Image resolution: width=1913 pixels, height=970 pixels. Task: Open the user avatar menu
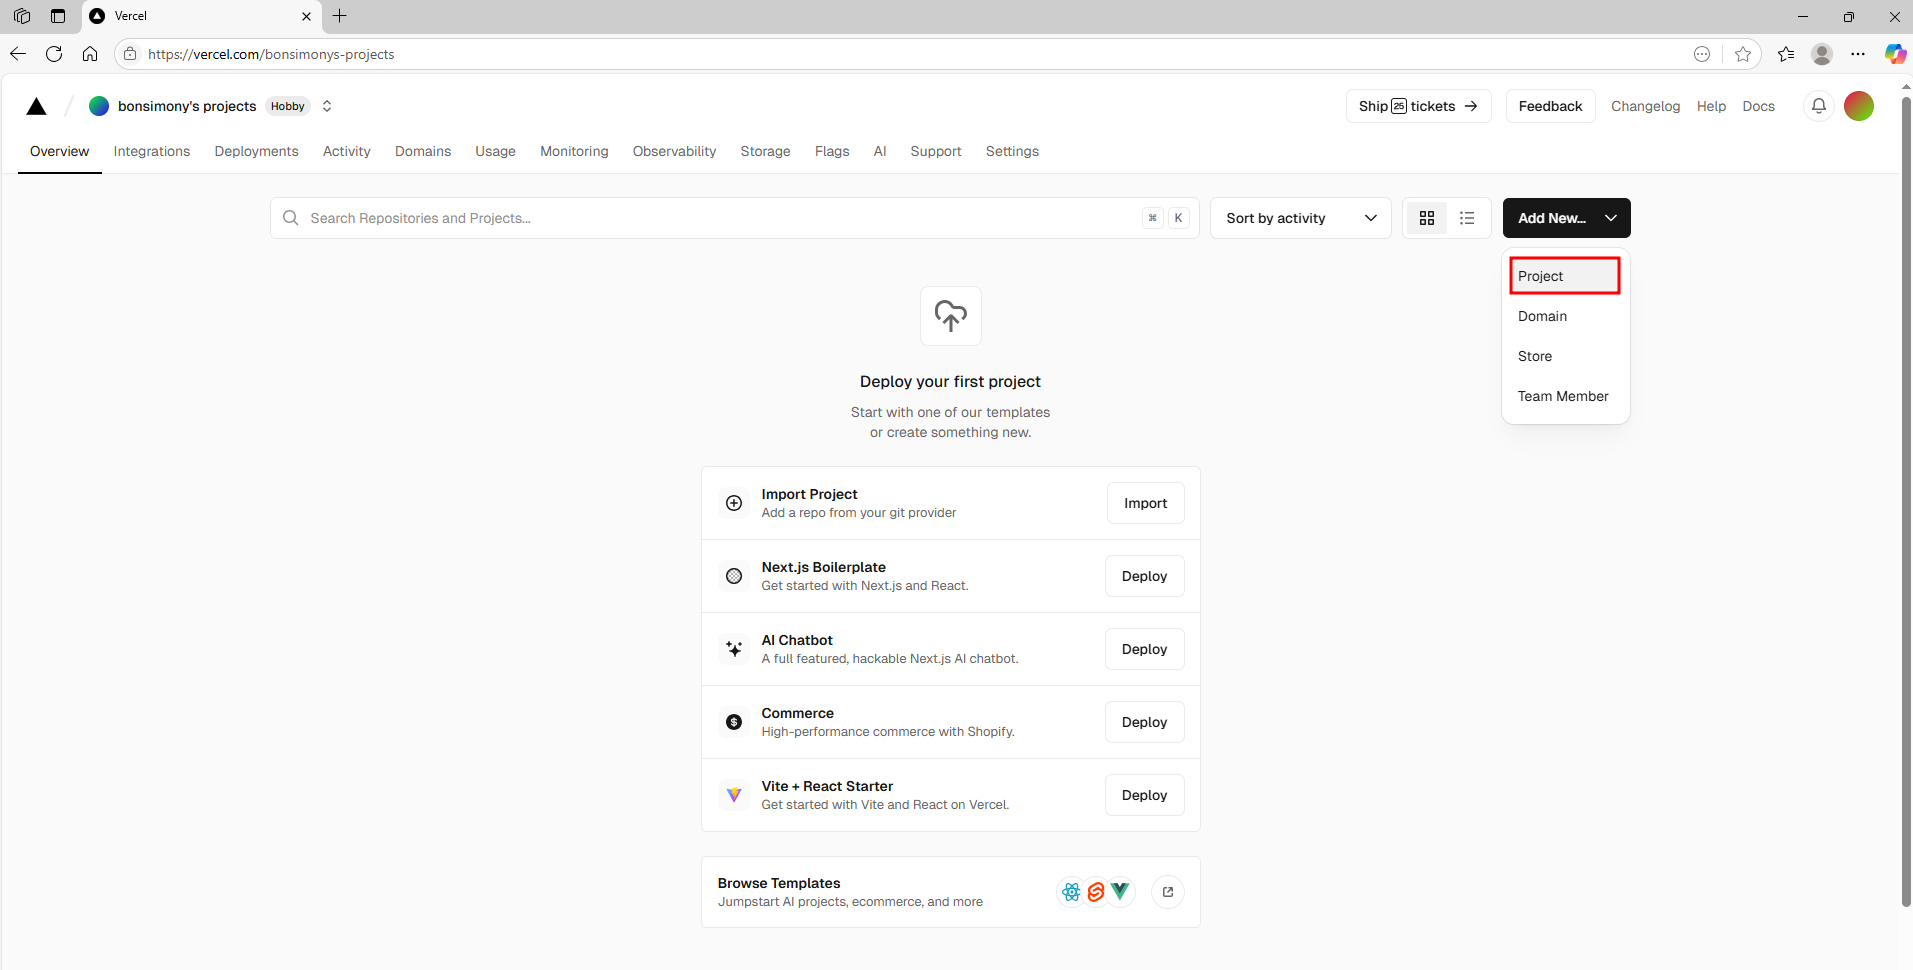point(1859,106)
